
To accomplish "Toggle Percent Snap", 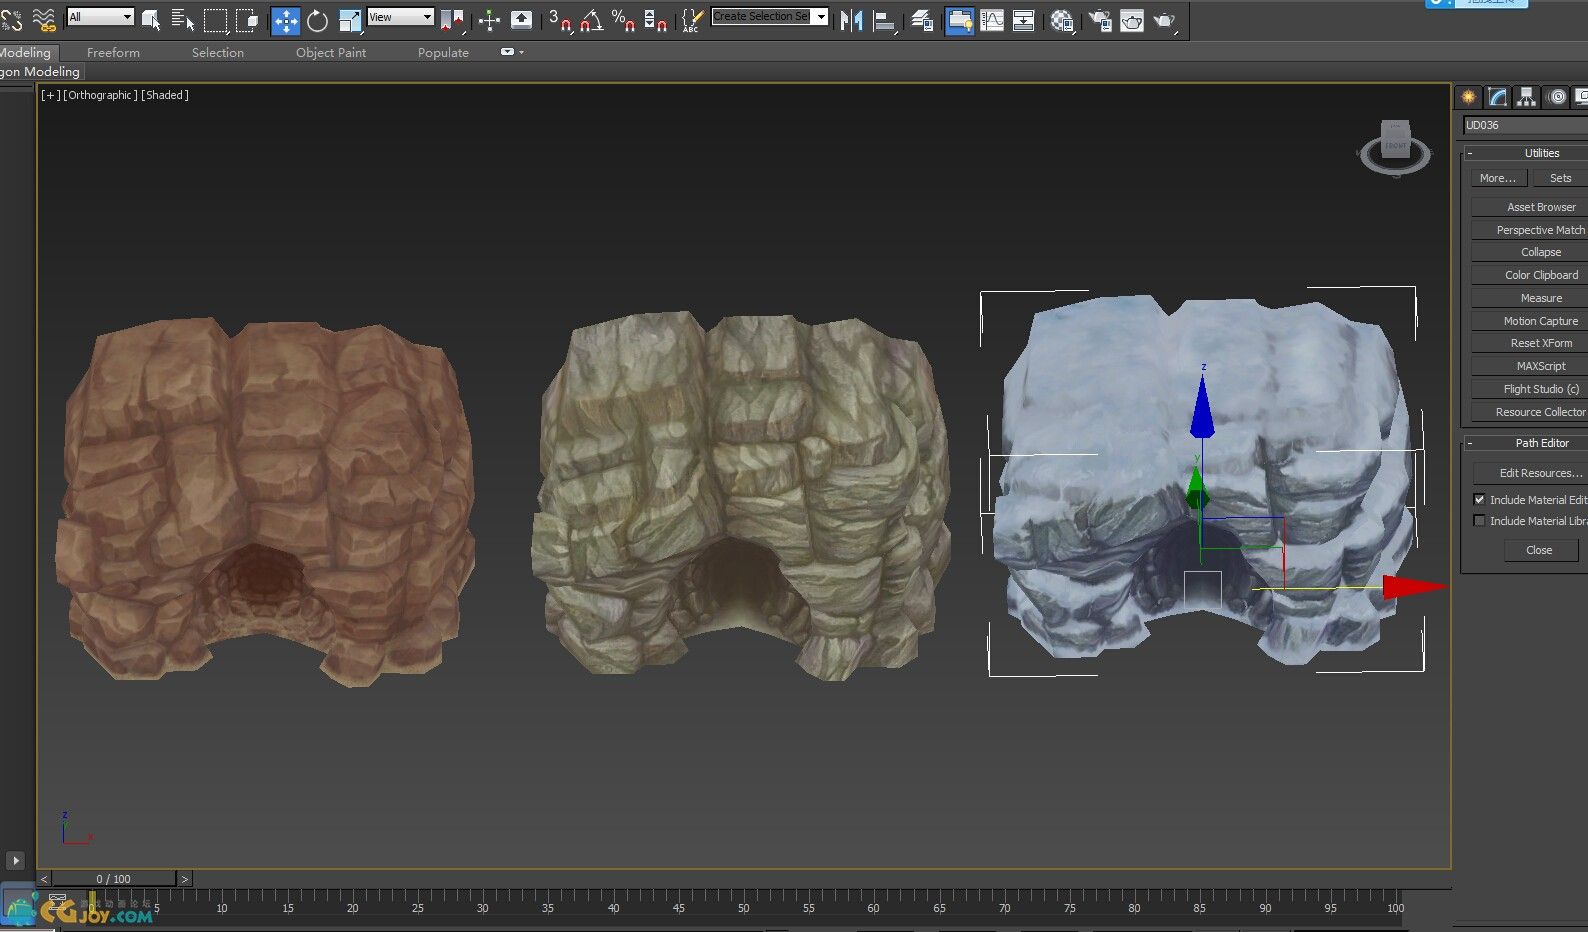I will tap(623, 20).
